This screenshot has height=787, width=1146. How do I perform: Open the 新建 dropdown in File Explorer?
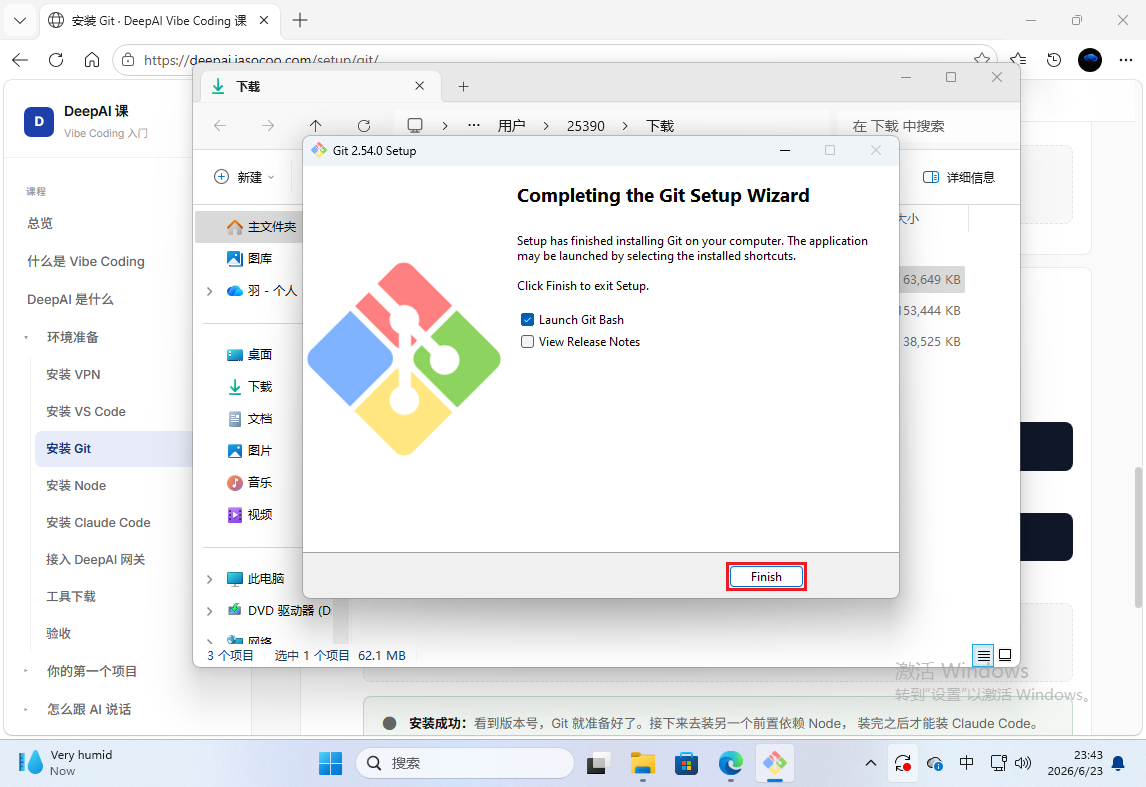(244, 177)
